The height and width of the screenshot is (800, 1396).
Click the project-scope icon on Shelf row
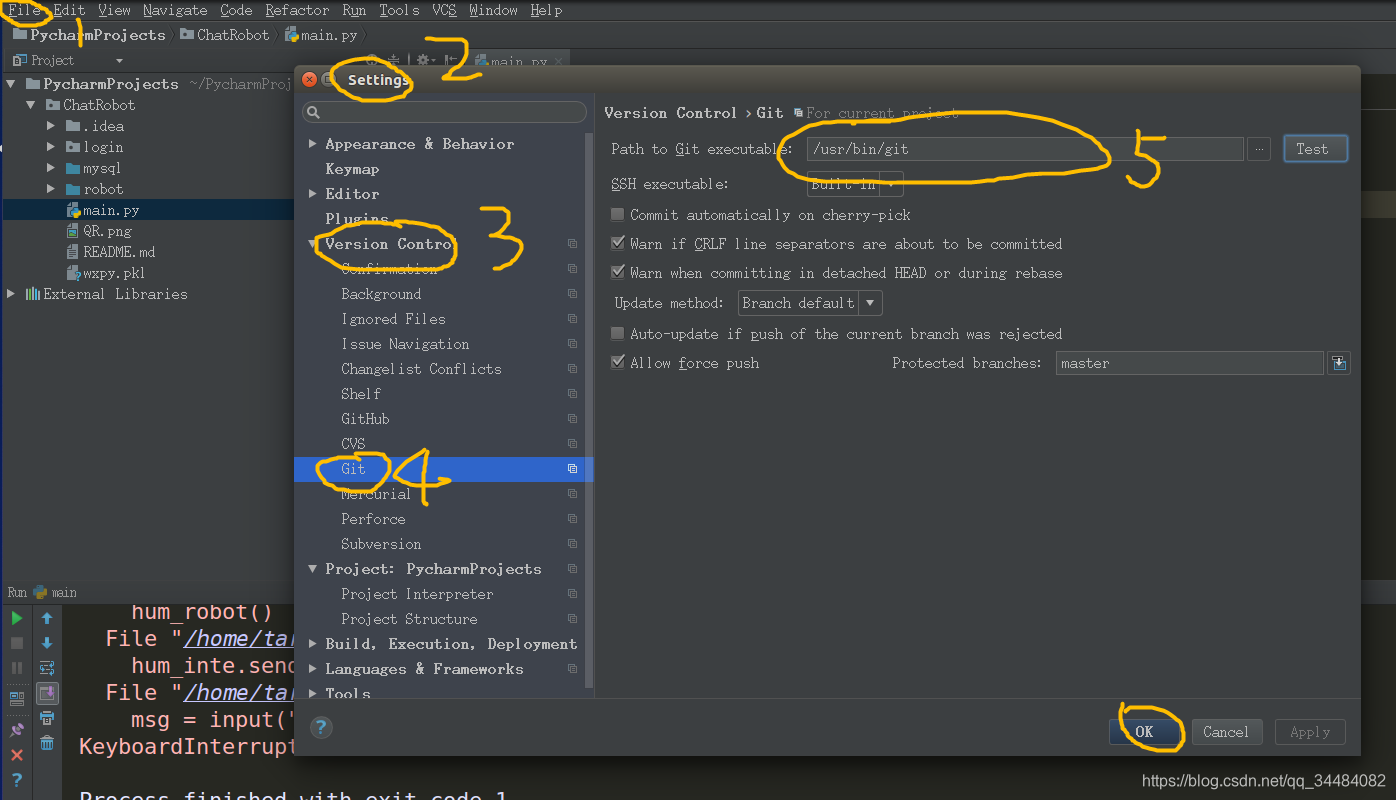(573, 394)
